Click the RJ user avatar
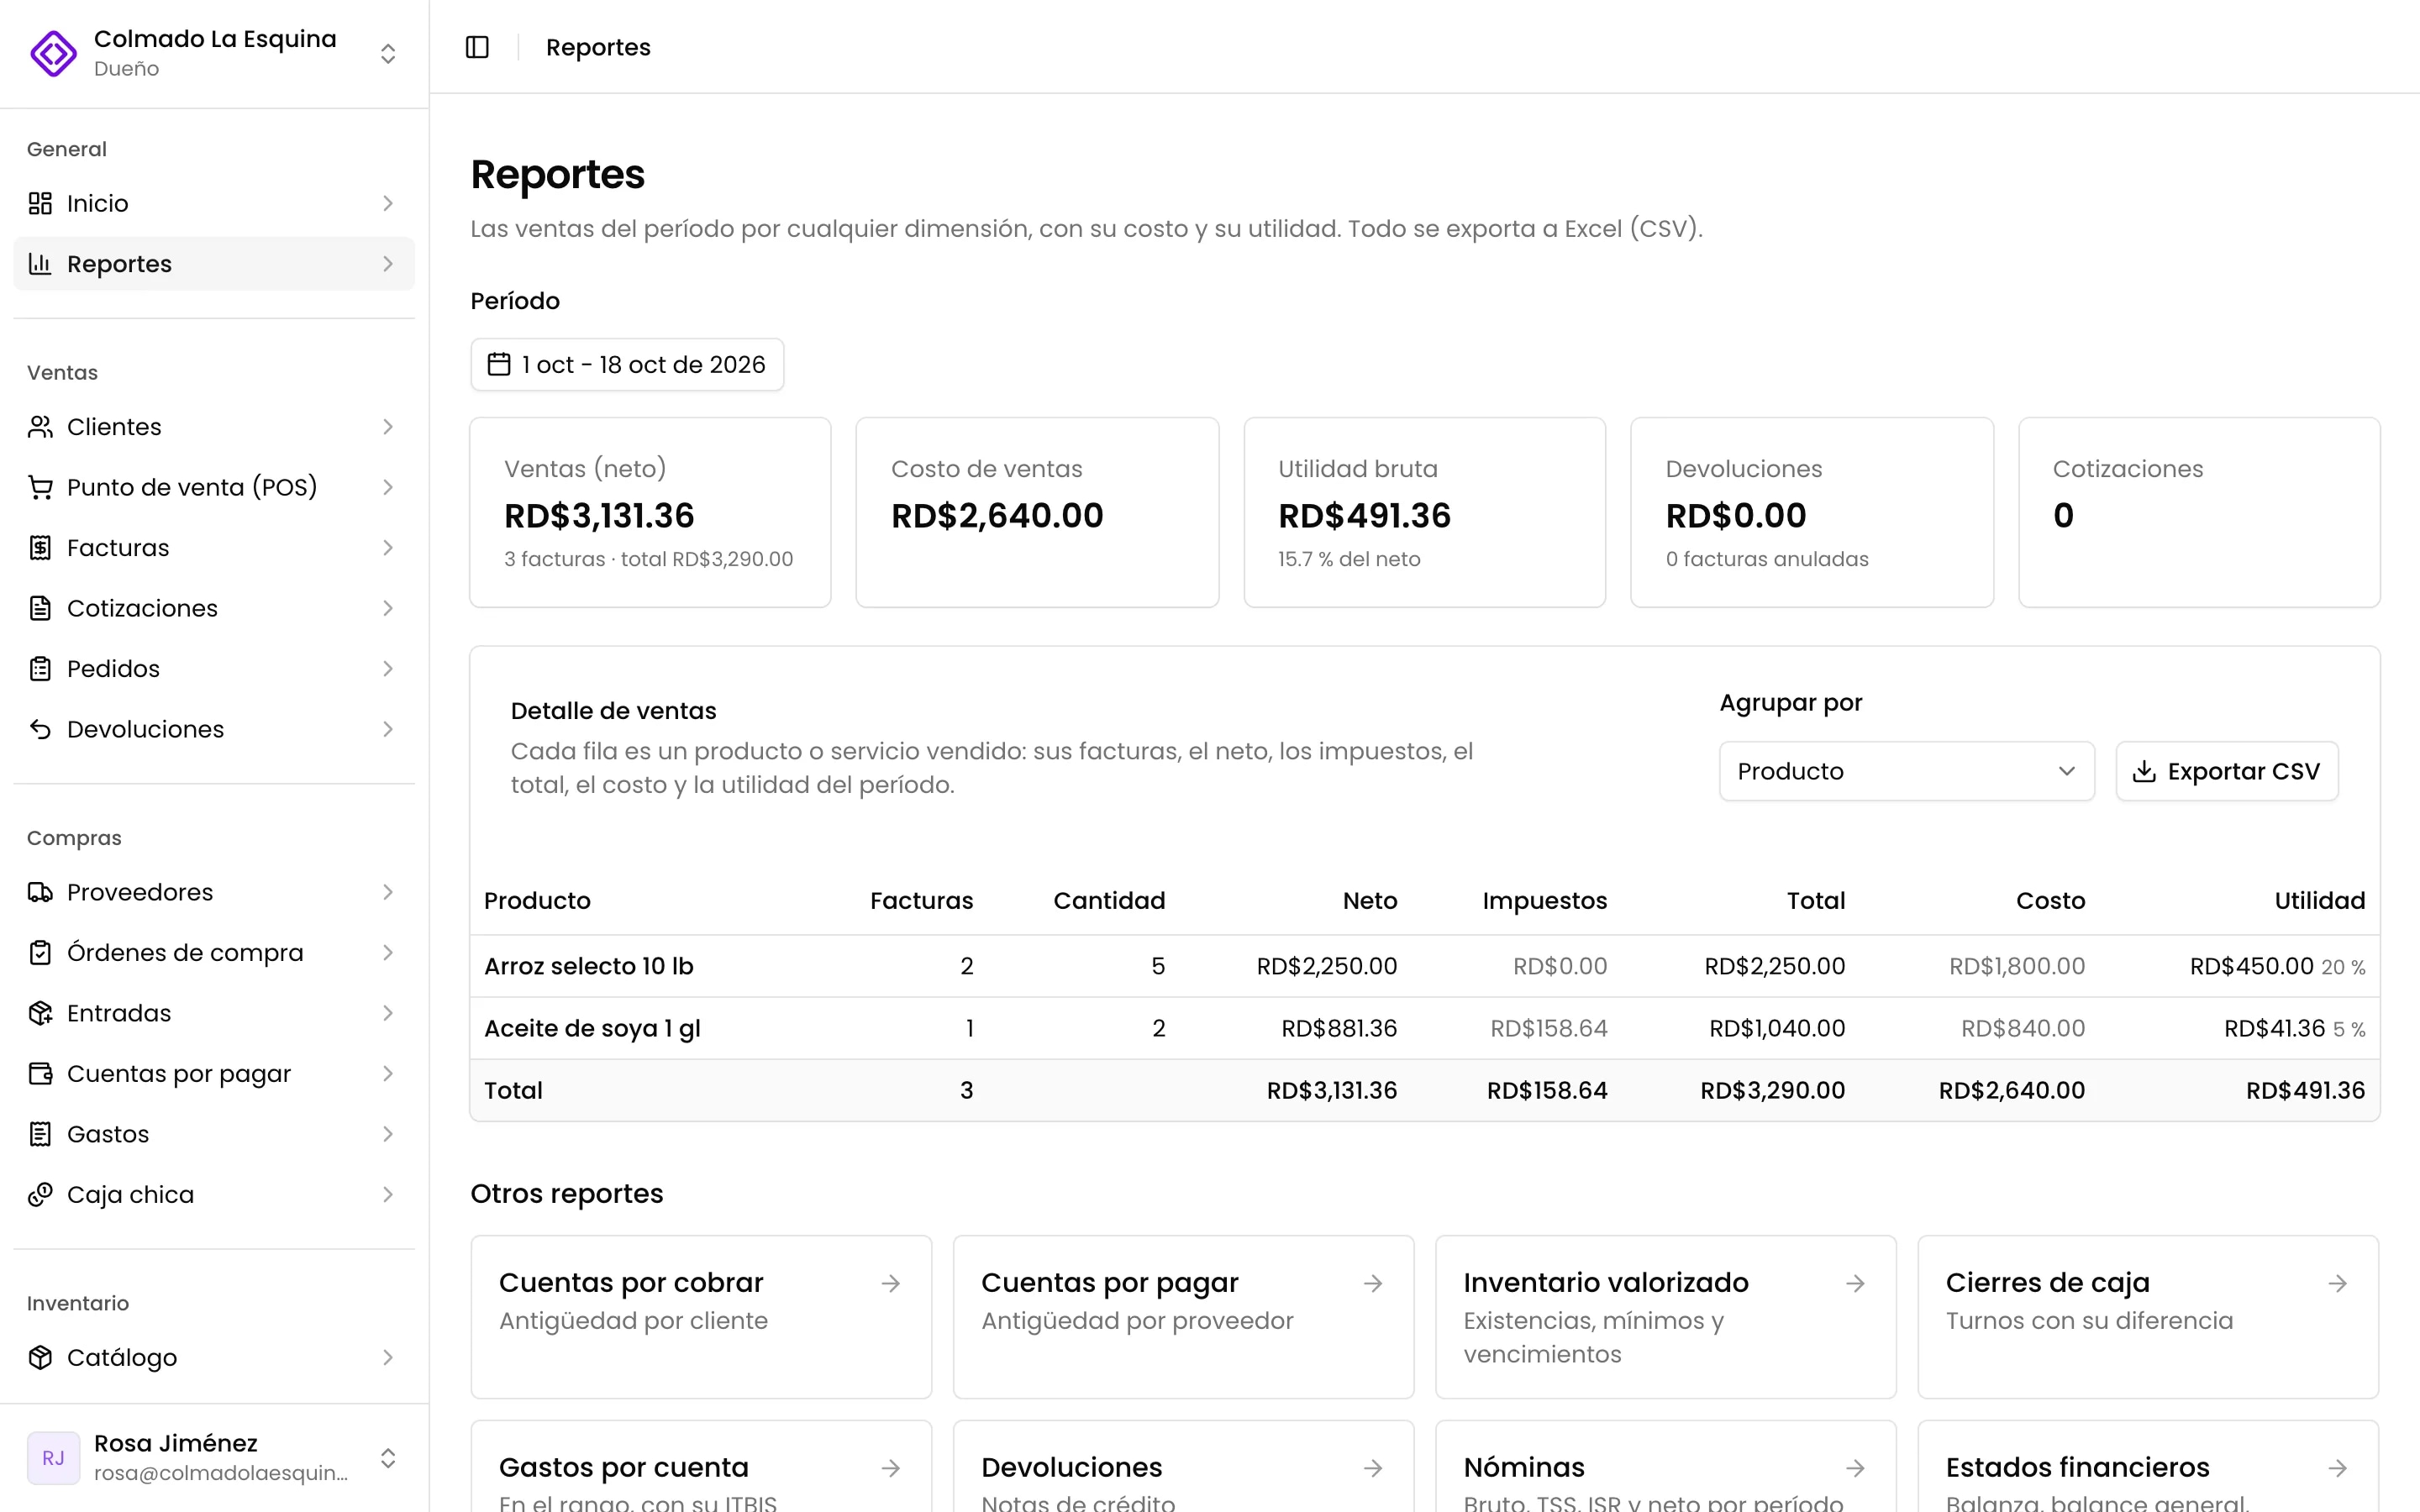 (x=53, y=1458)
